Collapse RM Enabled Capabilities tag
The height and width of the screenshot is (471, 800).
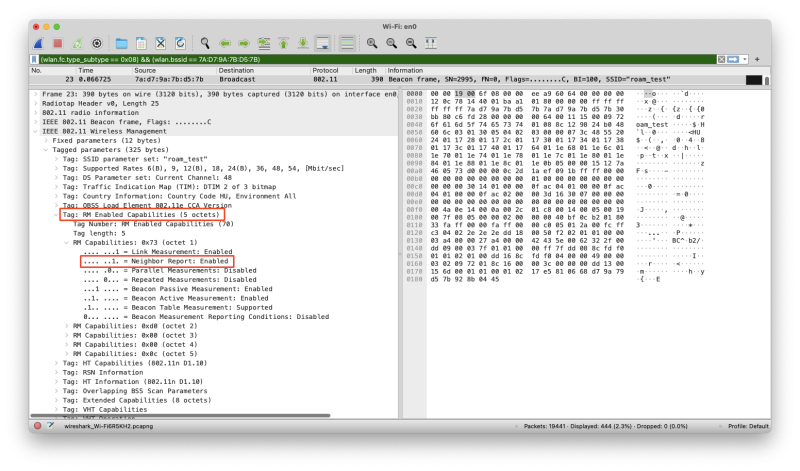coord(56,215)
